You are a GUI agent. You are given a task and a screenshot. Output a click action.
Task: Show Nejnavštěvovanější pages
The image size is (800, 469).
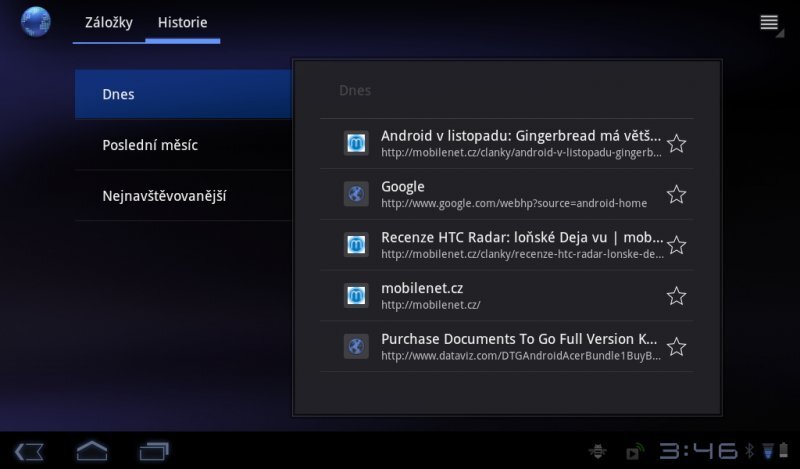click(x=183, y=195)
